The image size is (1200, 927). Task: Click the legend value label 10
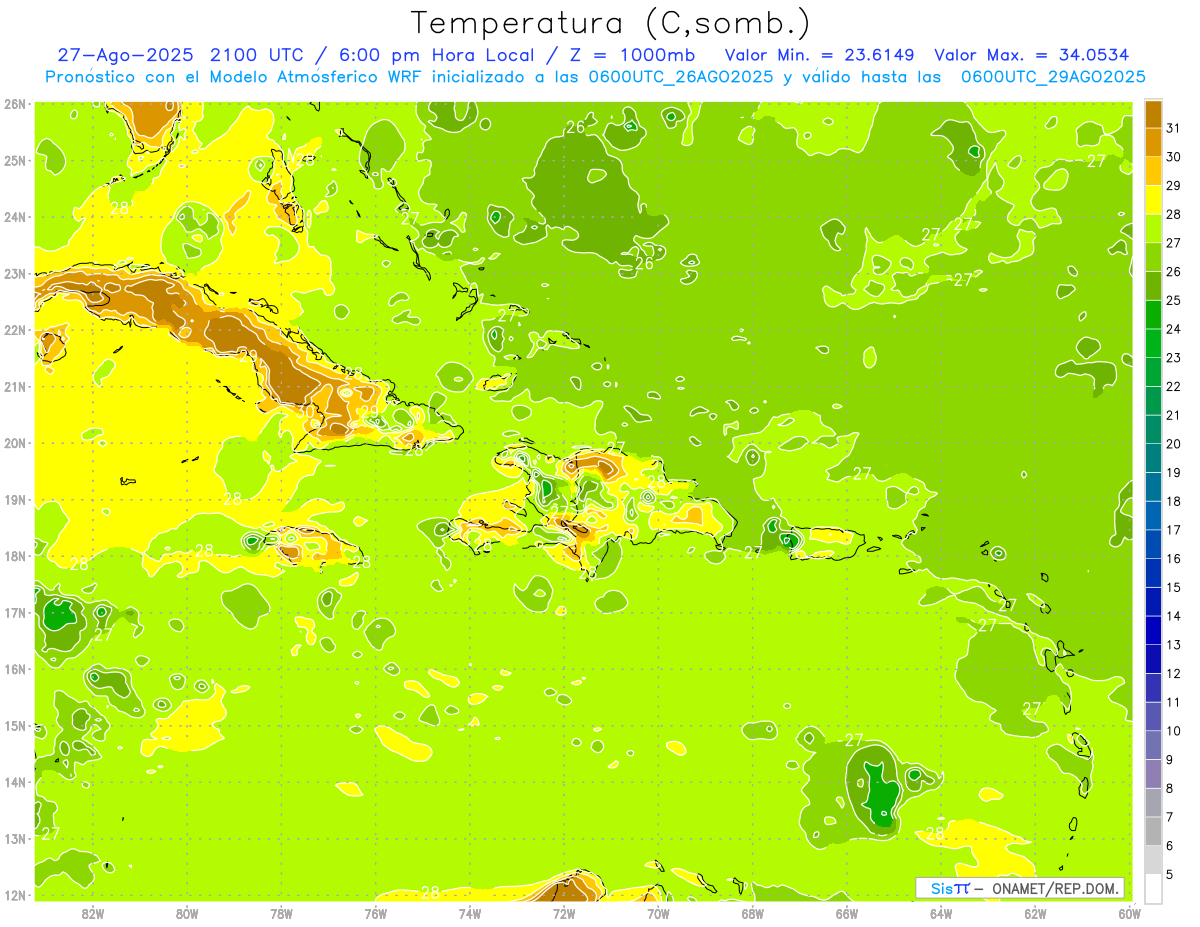[1173, 731]
